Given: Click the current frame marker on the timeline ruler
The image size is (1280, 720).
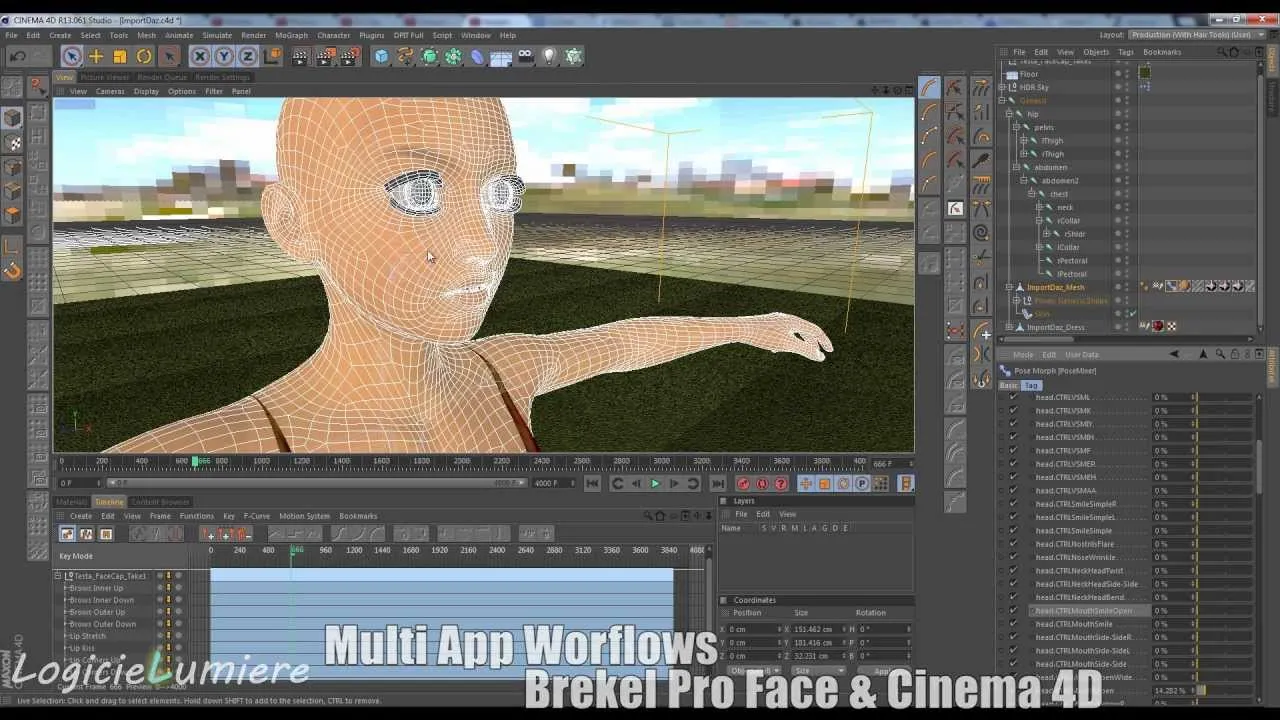Looking at the screenshot, I should tap(196, 461).
